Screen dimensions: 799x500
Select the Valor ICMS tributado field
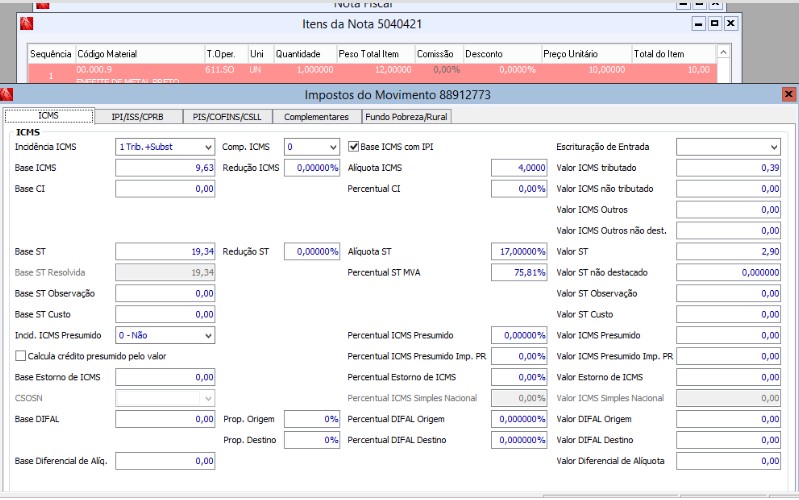point(728,168)
